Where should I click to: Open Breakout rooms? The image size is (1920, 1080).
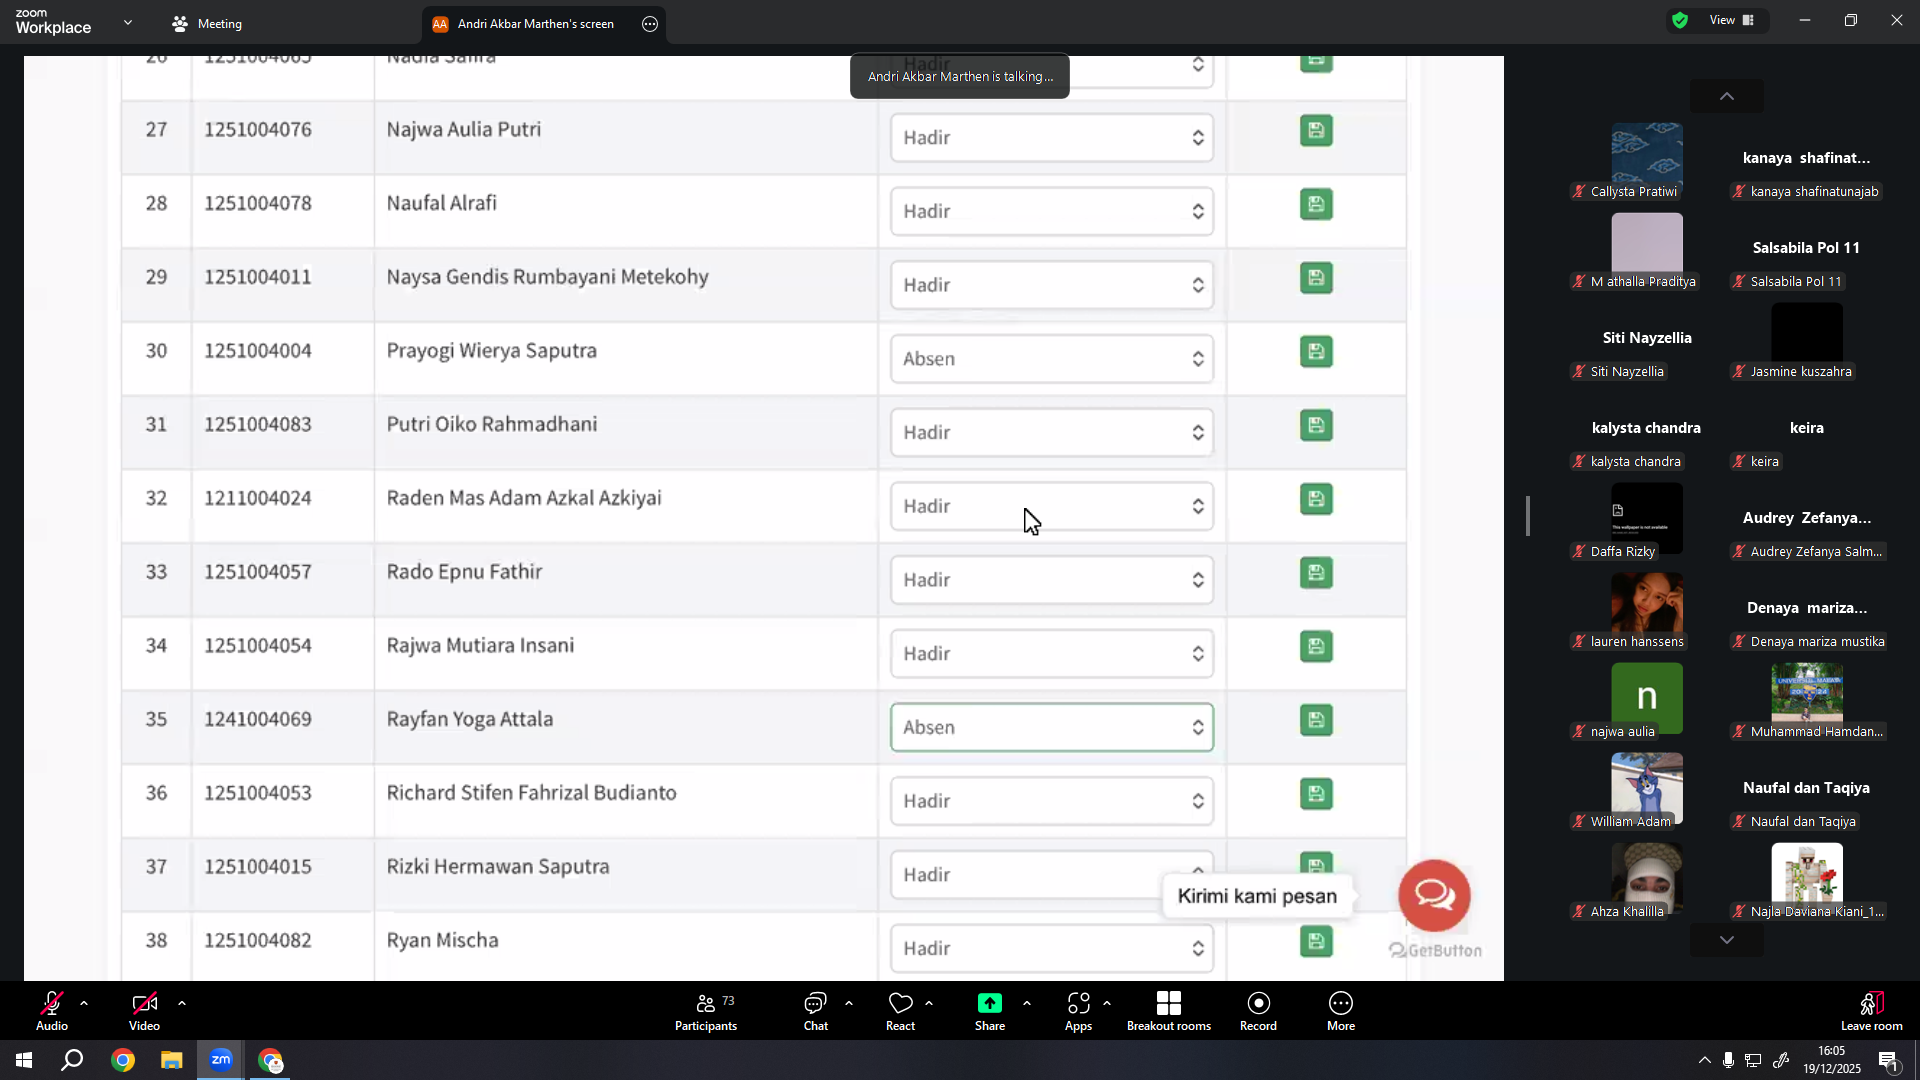(1169, 1011)
